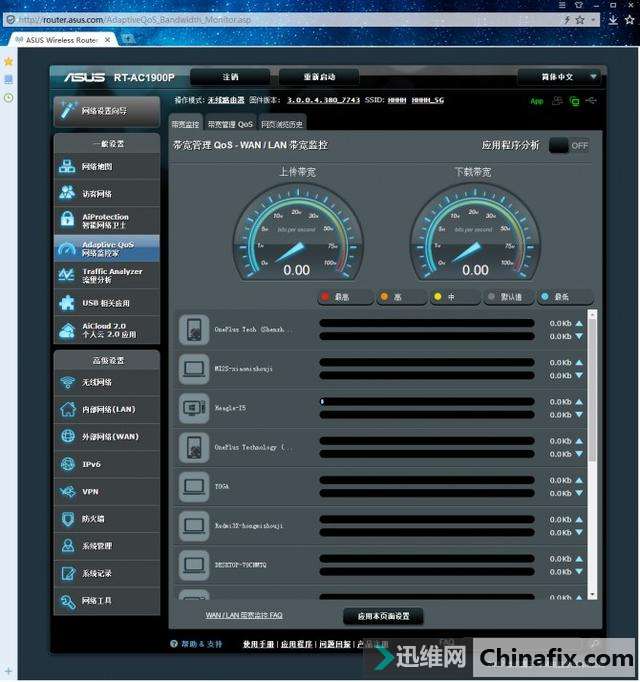The width and height of the screenshot is (640, 682).
Task: Click device name text YOGA
Action: point(222,486)
